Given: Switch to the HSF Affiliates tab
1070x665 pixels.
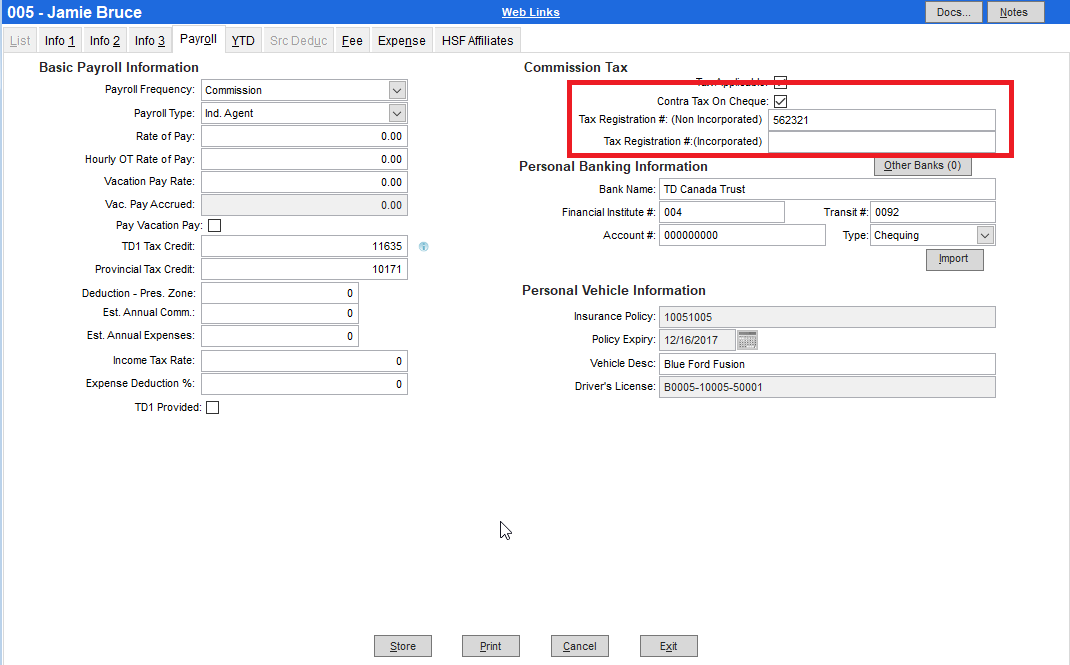Looking at the screenshot, I should click(476, 40).
